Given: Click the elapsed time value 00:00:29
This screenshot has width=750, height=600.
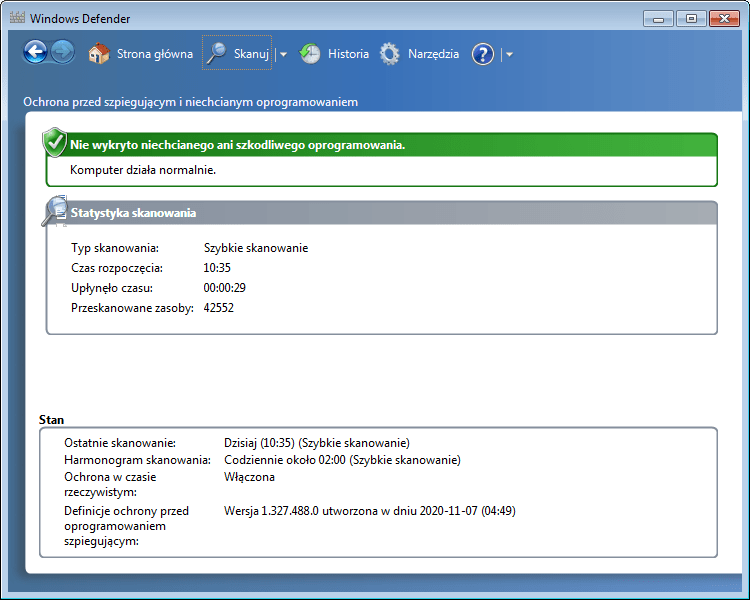Looking at the screenshot, I should point(225,288).
